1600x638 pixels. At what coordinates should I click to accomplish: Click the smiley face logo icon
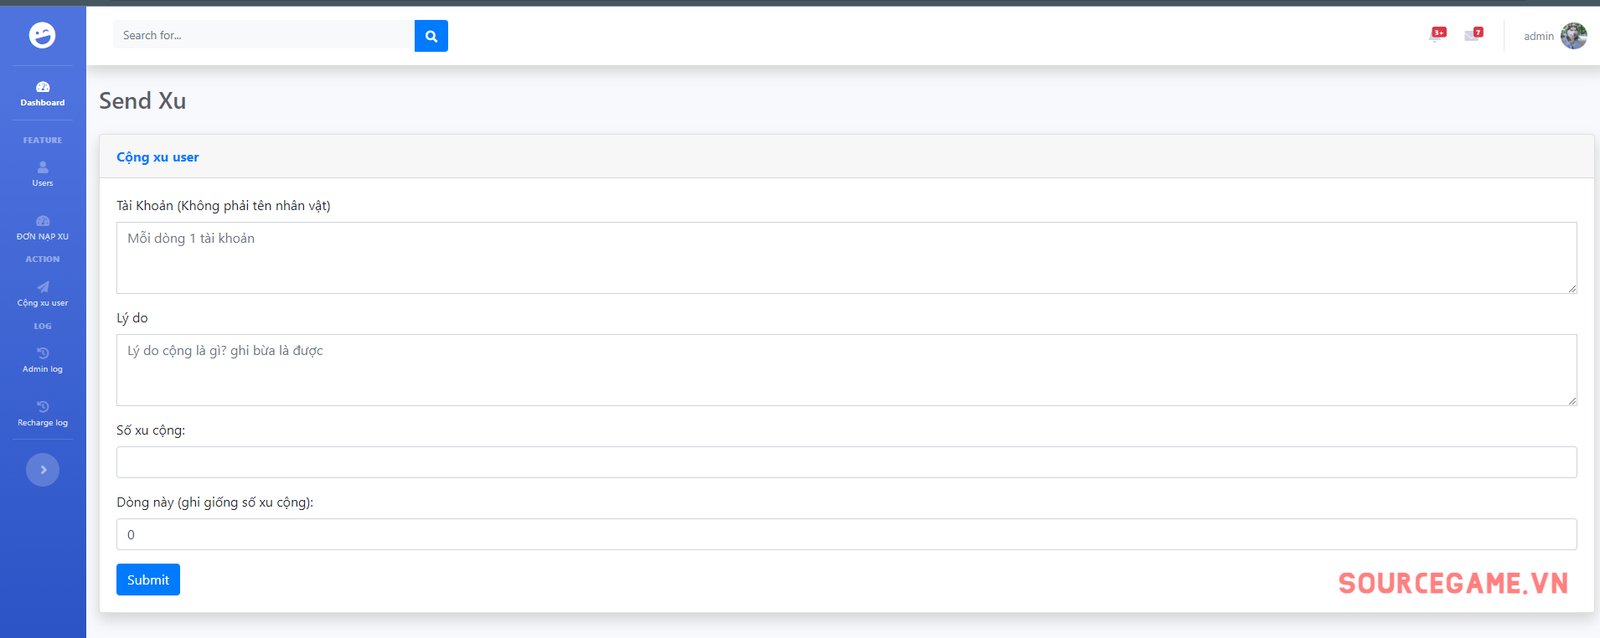pyautogui.click(x=42, y=35)
